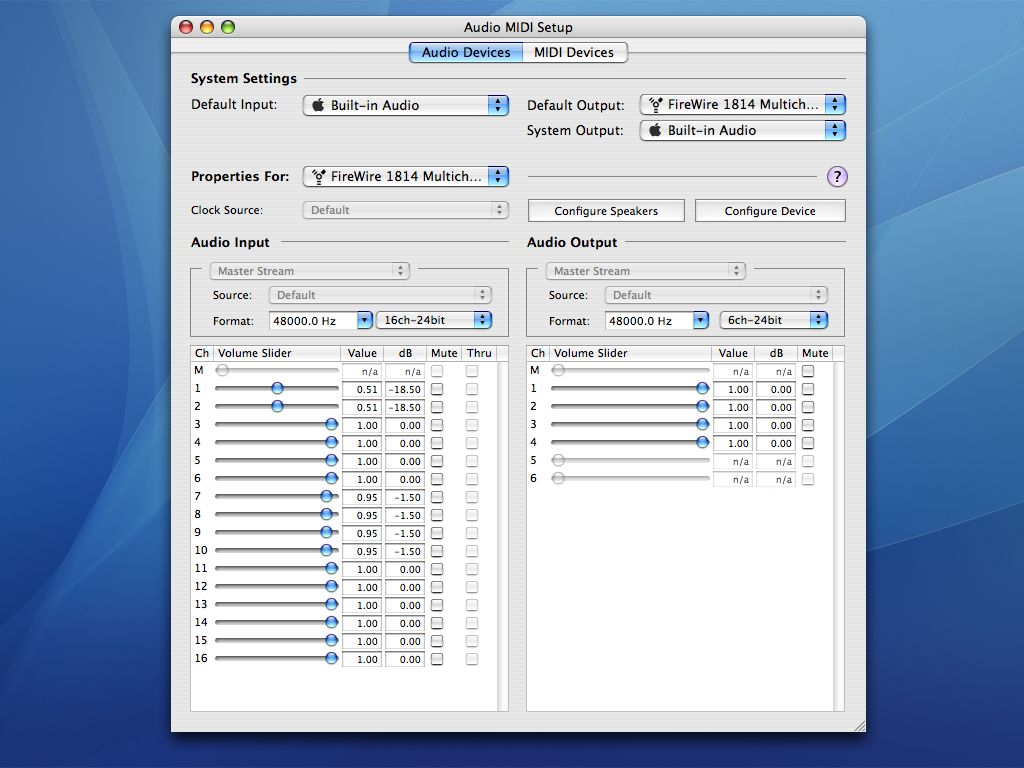Open help with the purple question mark button
Image resolution: width=1024 pixels, height=768 pixels.
(837, 176)
